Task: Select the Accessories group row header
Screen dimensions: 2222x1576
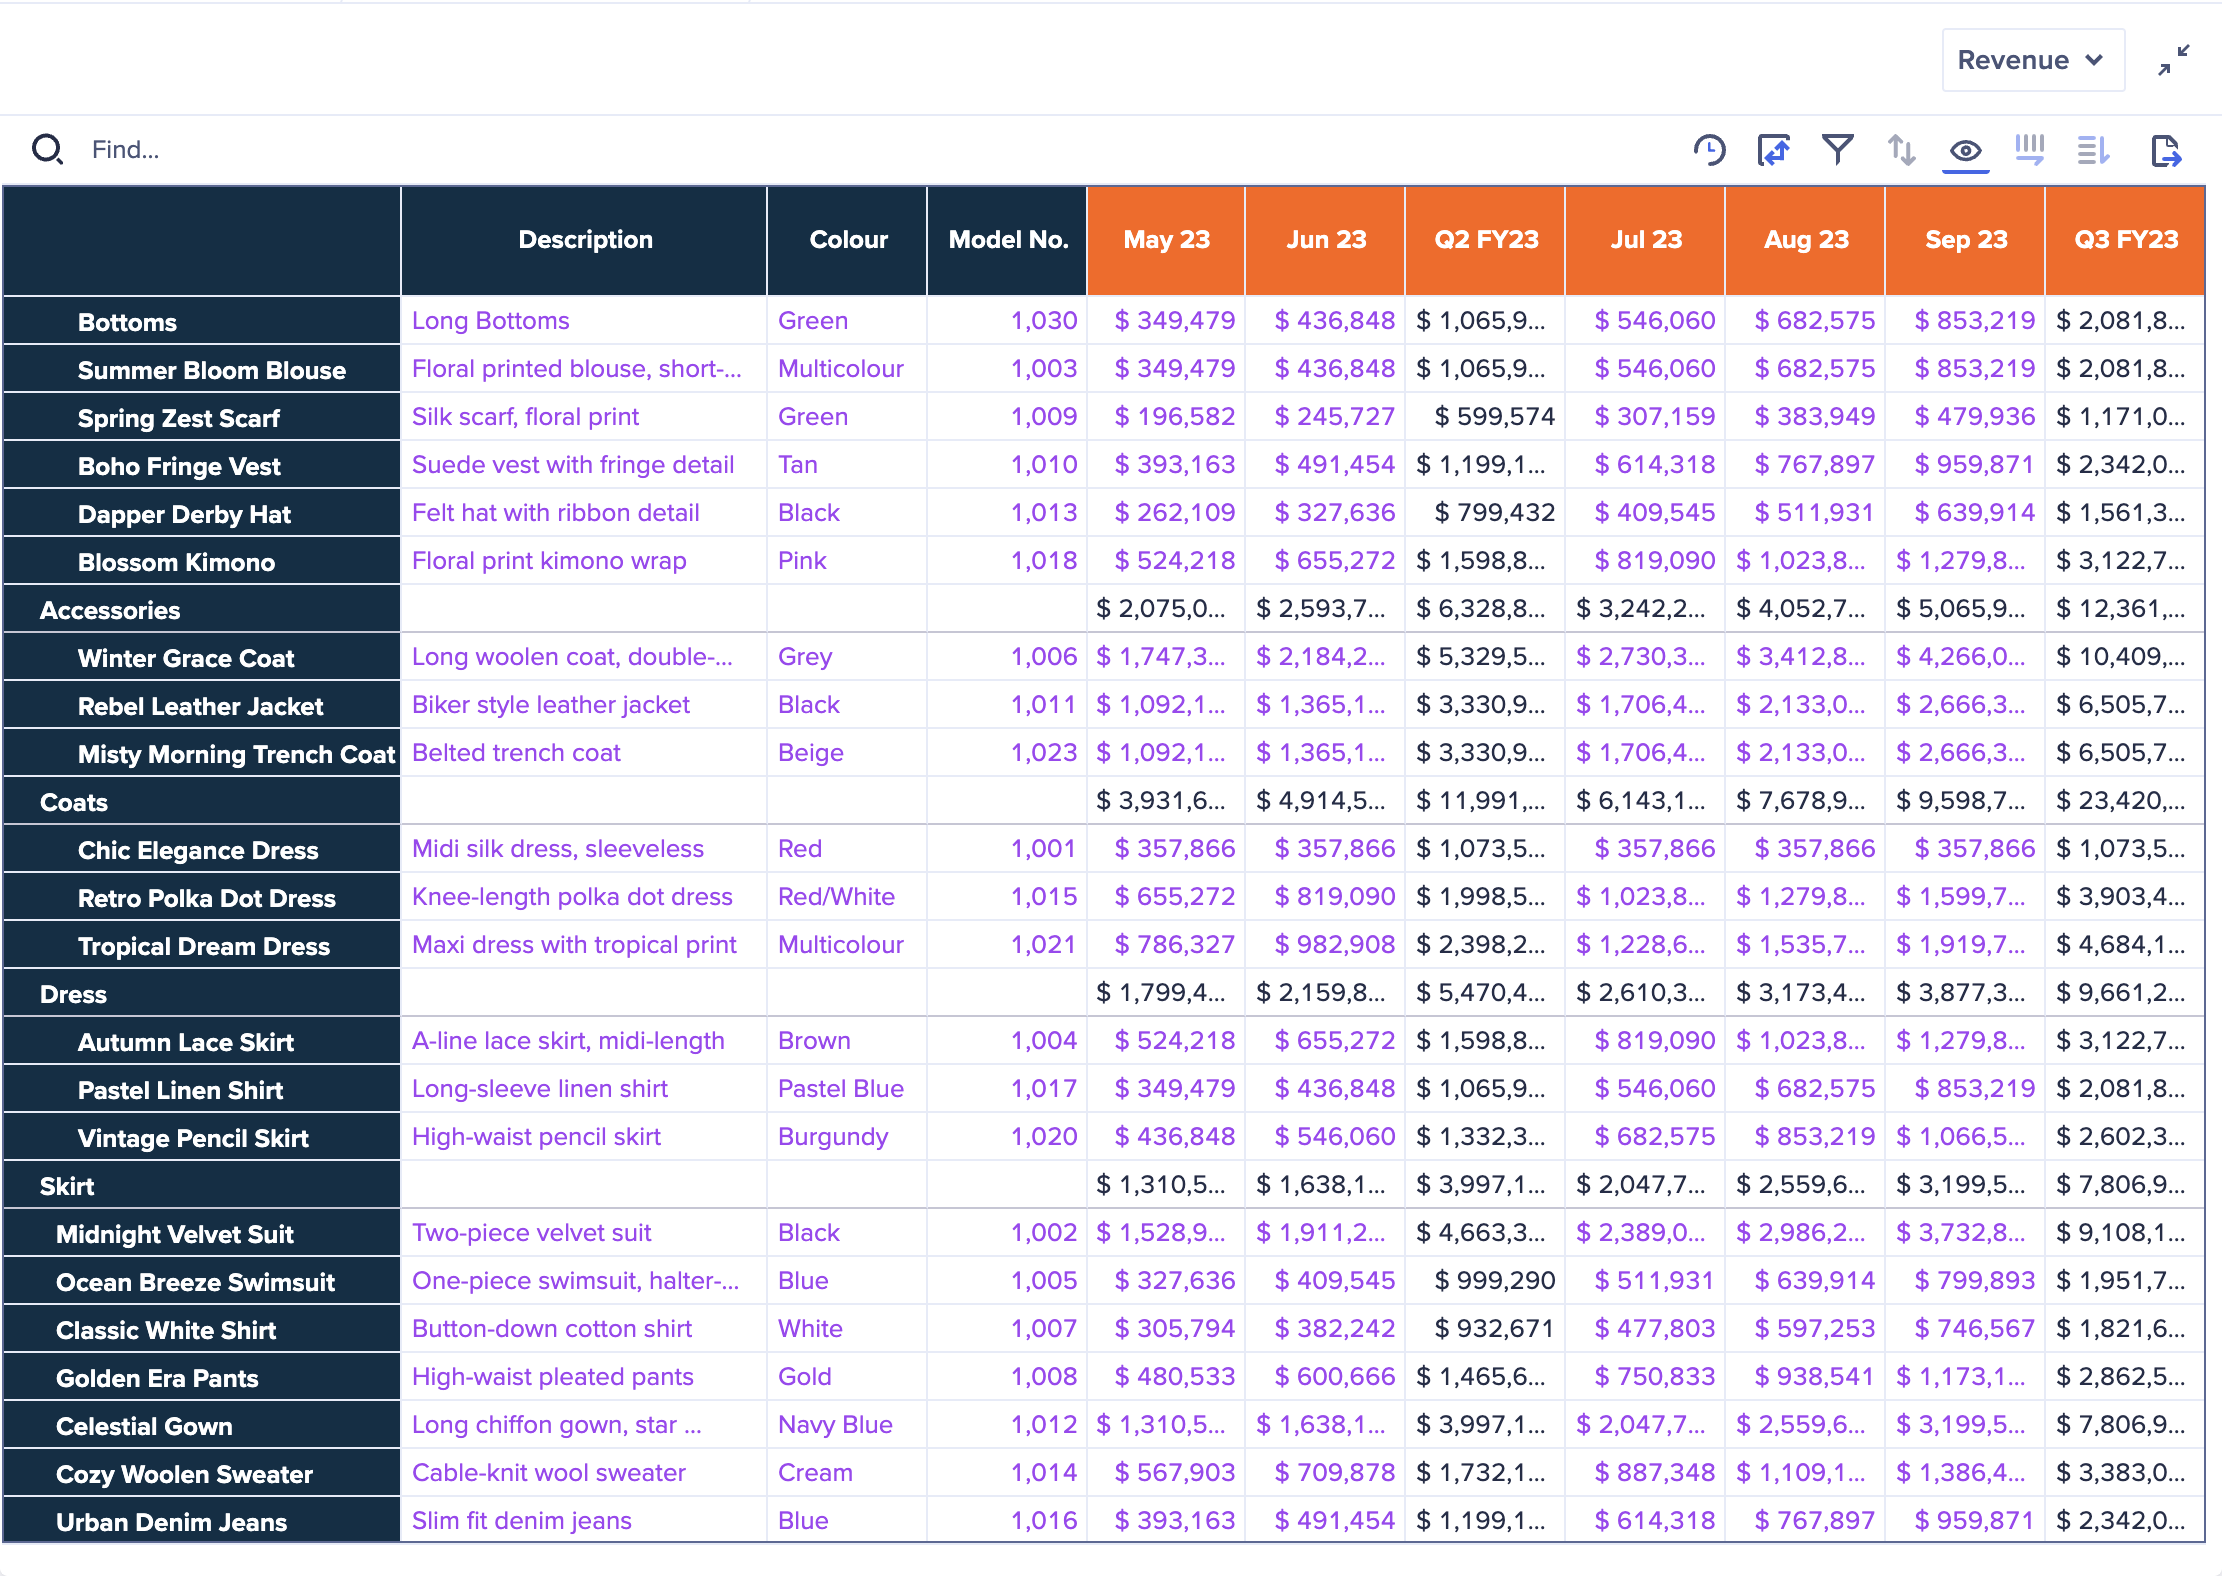Action: click(x=110, y=610)
